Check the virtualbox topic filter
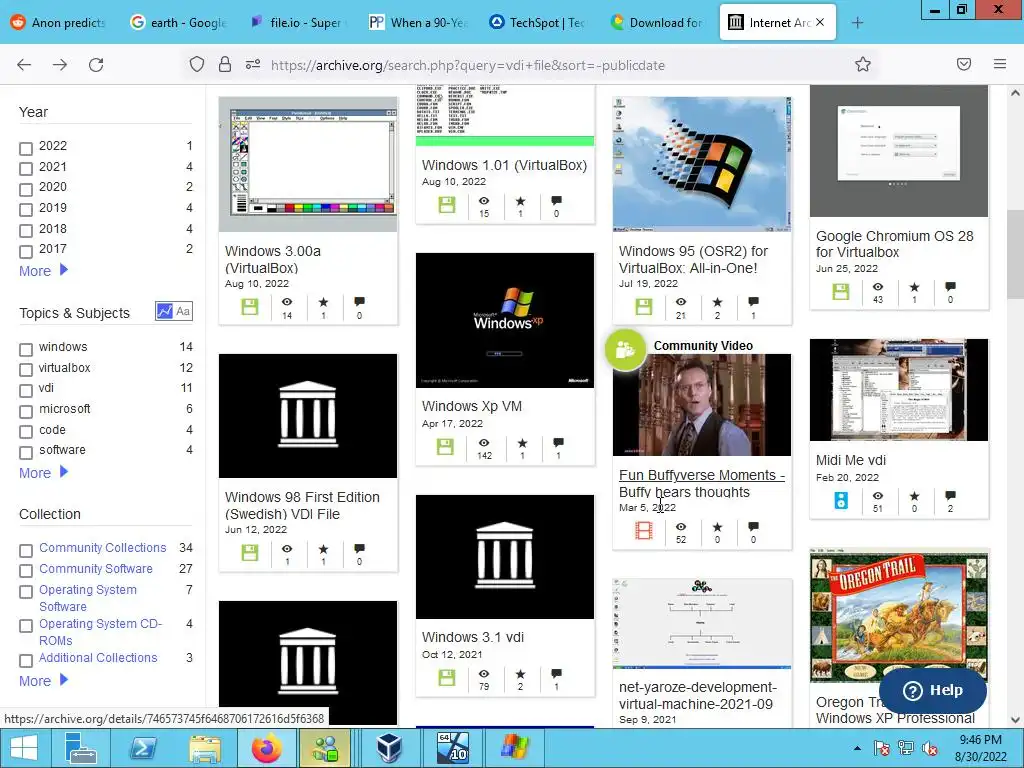The width and height of the screenshot is (1024, 768). point(26,370)
